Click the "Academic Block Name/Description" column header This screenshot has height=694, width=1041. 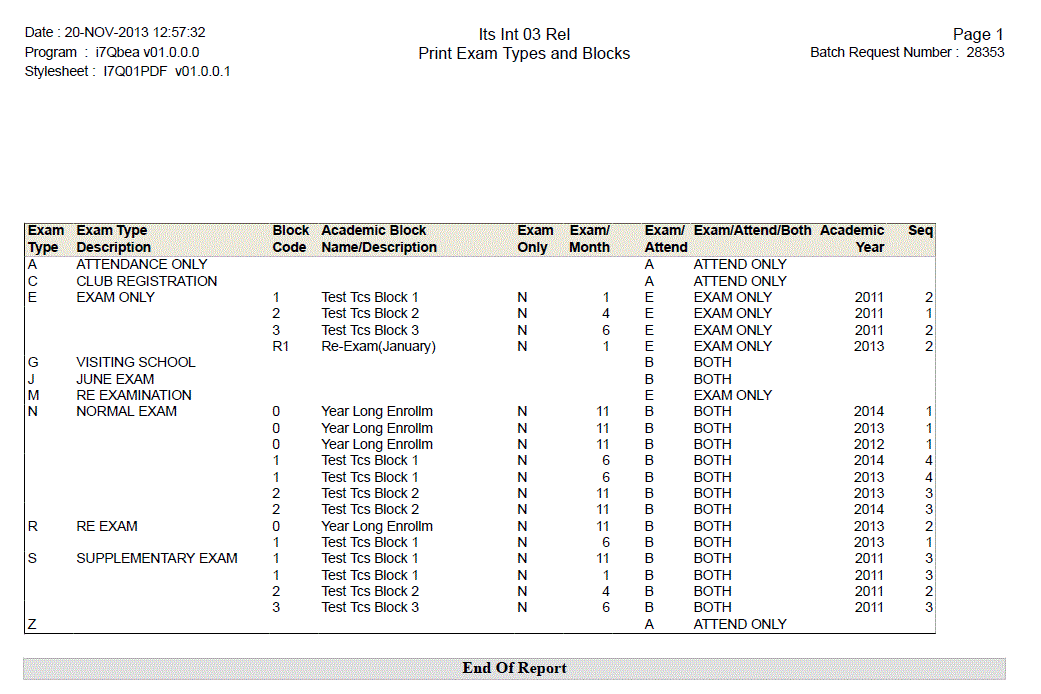[378, 239]
